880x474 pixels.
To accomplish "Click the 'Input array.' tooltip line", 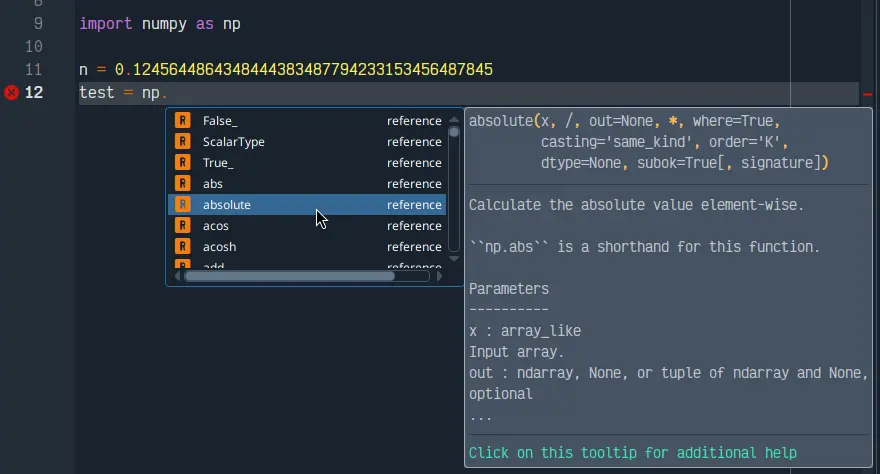I will pos(516,352).
